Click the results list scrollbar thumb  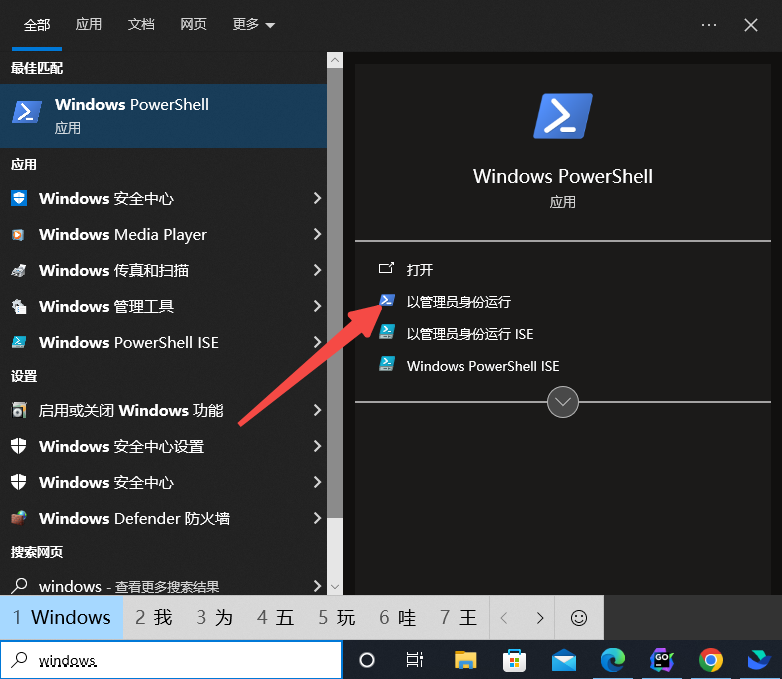click(x=335, y=293)
